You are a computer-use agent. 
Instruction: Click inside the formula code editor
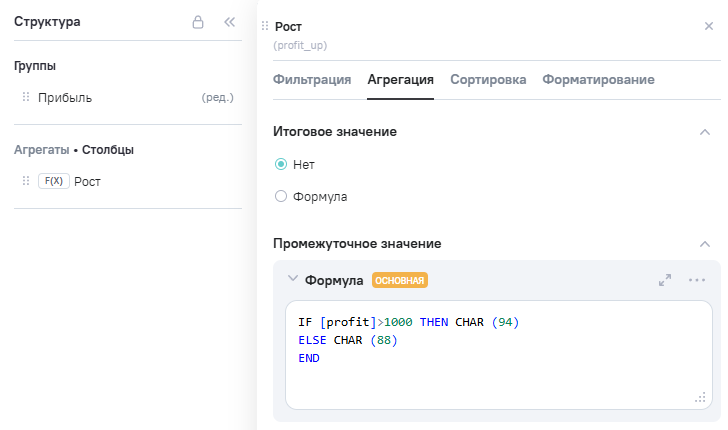(x=498, y=370)
